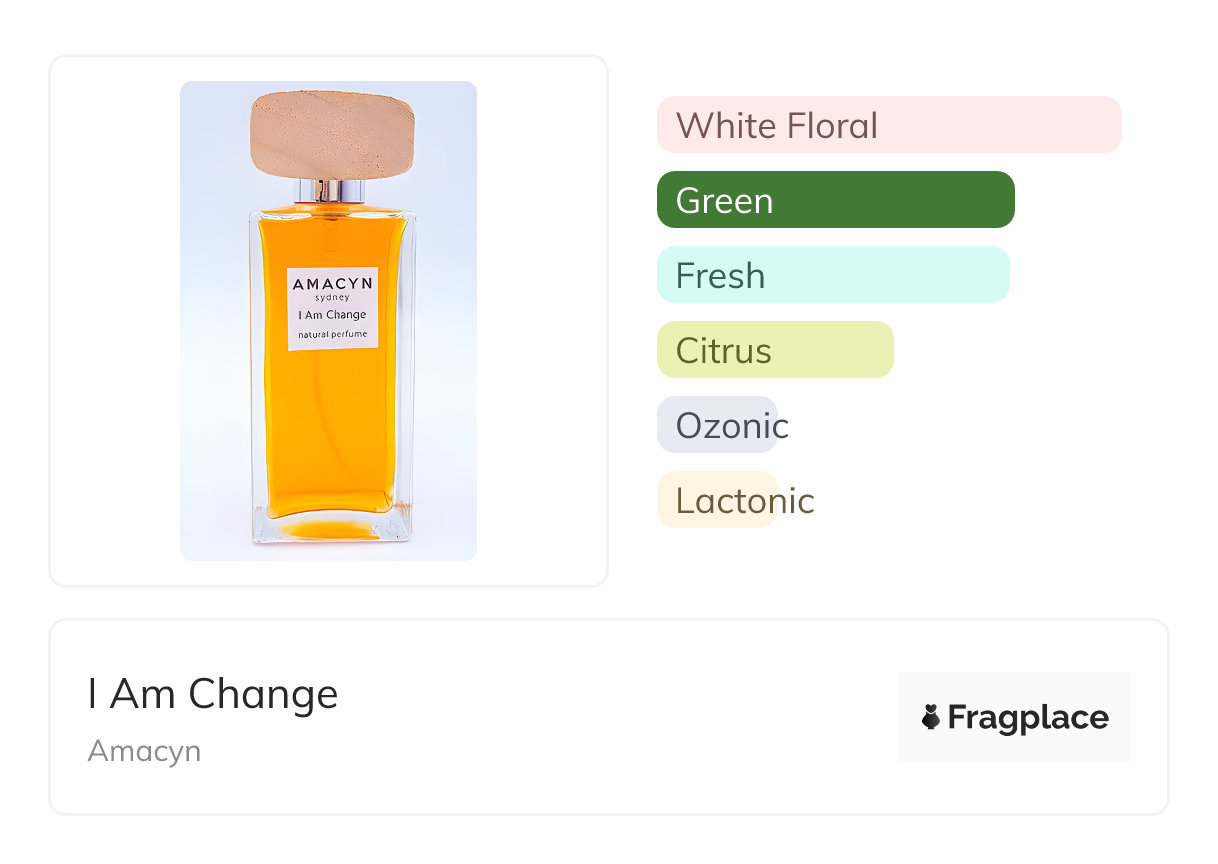Image resolution: width=1218 pixels, height=864 pixels.
Task: Open the Amacyn brand name under the heading
Action: pos(144,750)
